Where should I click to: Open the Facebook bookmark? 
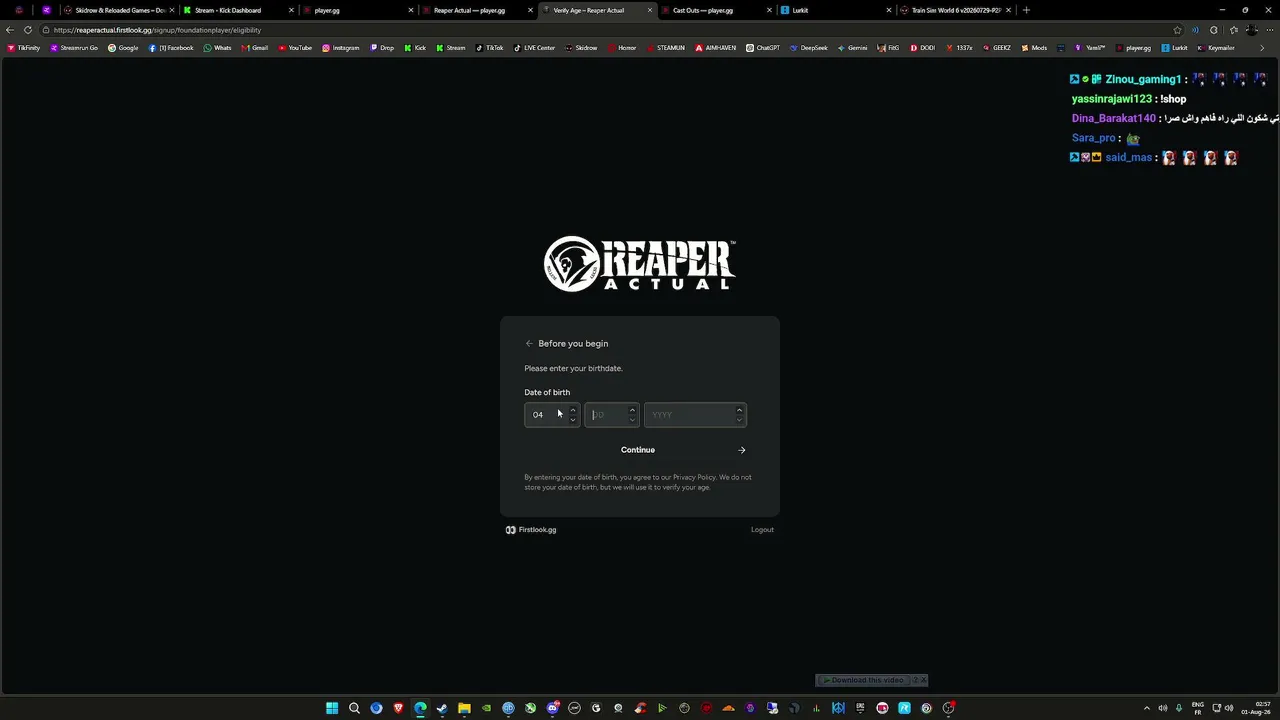(x=172, y=48)
